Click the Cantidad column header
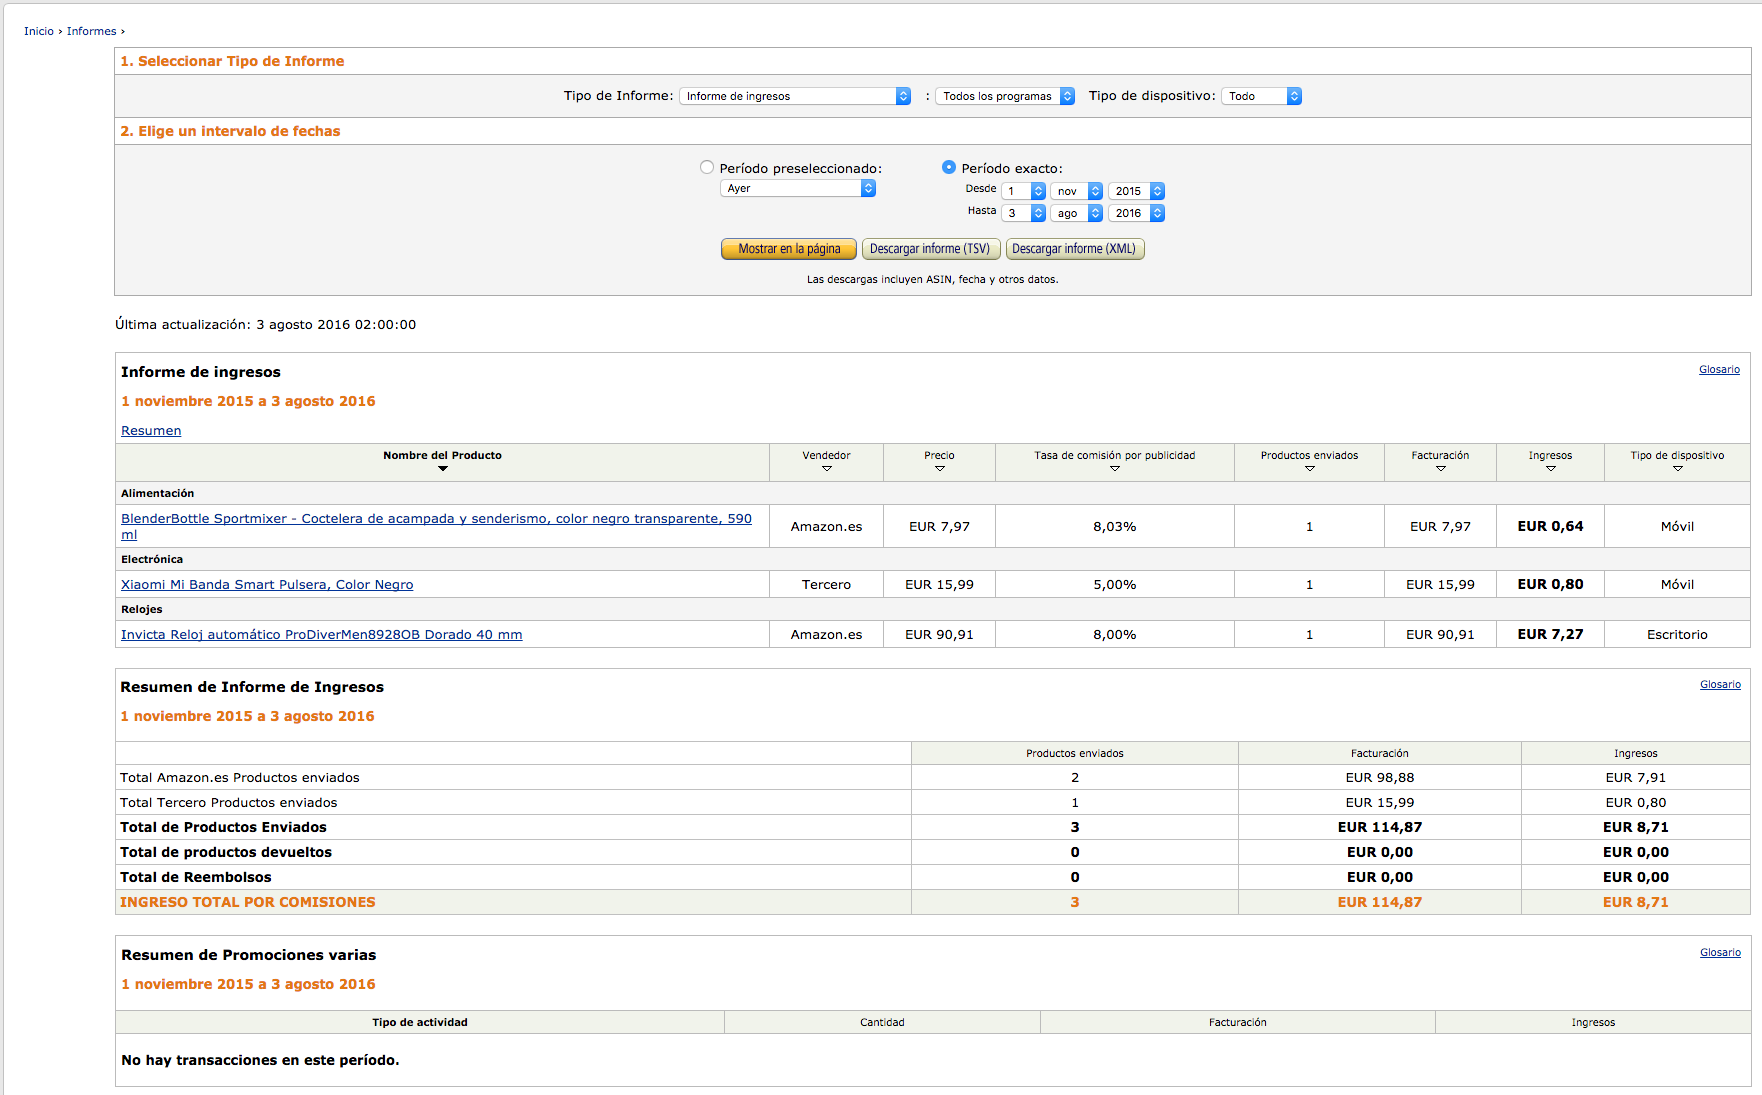Screen dimensions: 1762x1095 (882, 1022)
